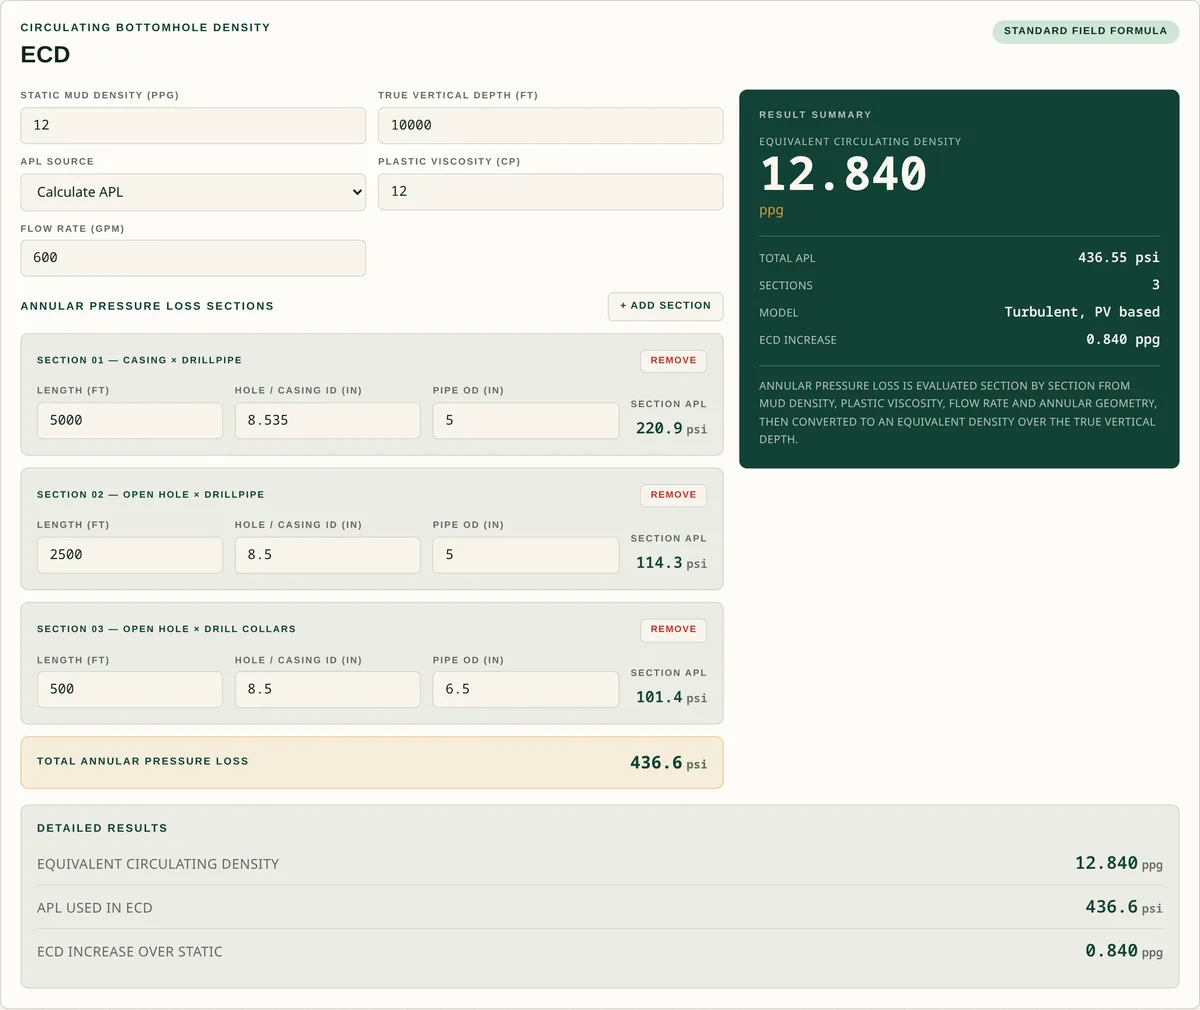Viewport: 1200px width, 1010px height.
Task: Edit the Plastic Viscosity field
Action: coord(550,192)
